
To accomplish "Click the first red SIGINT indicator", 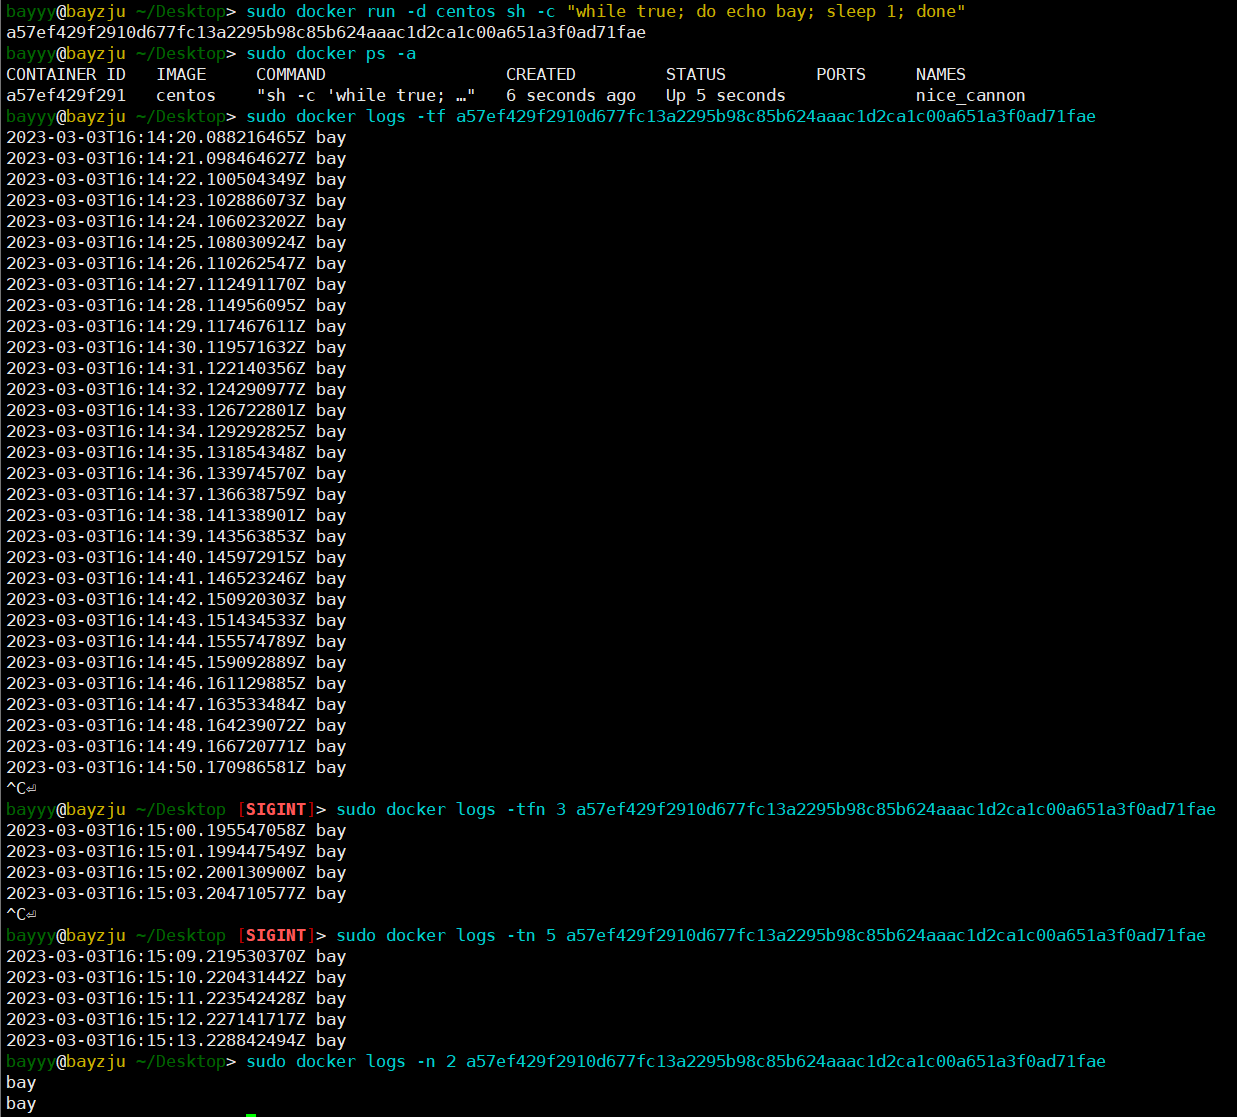I will pyautogui.click(x=276, y=810).
